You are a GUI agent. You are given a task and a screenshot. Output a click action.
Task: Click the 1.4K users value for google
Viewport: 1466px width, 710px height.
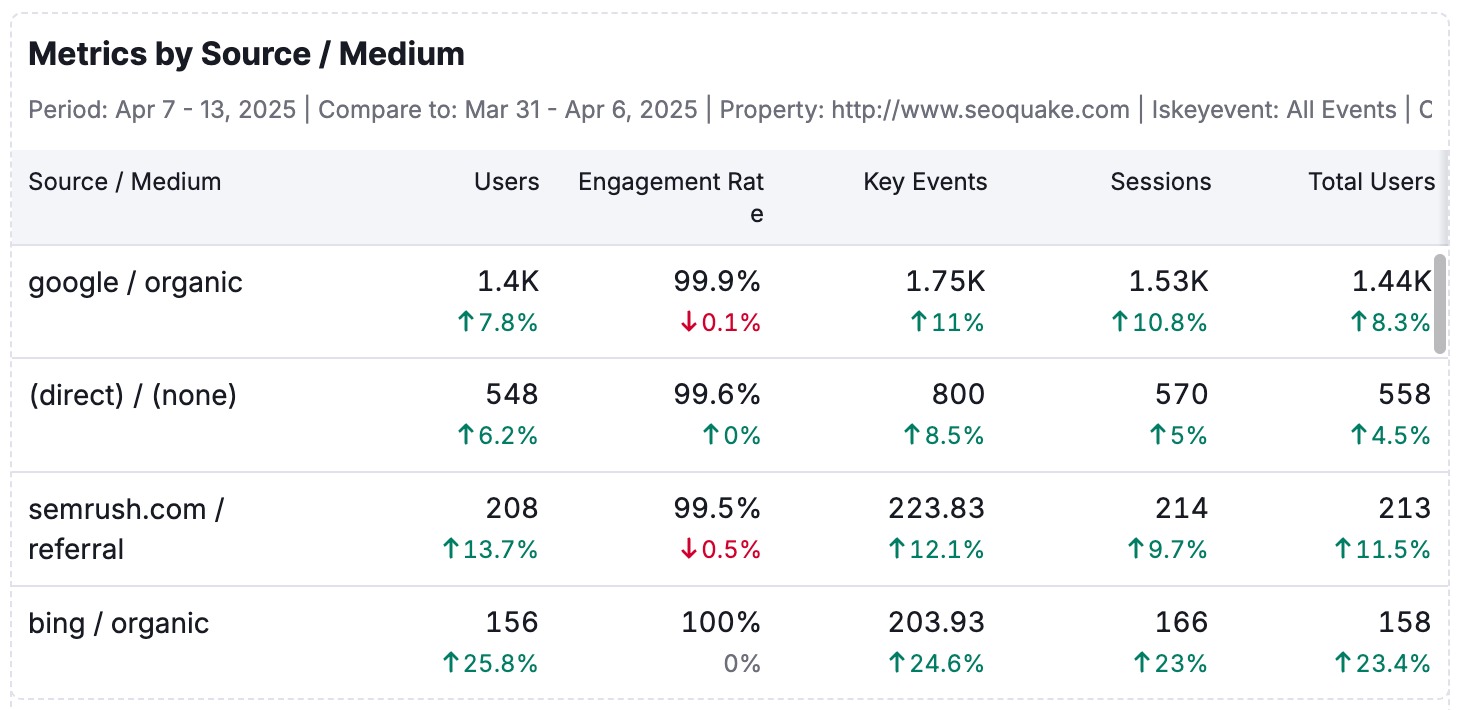point(507,283)
